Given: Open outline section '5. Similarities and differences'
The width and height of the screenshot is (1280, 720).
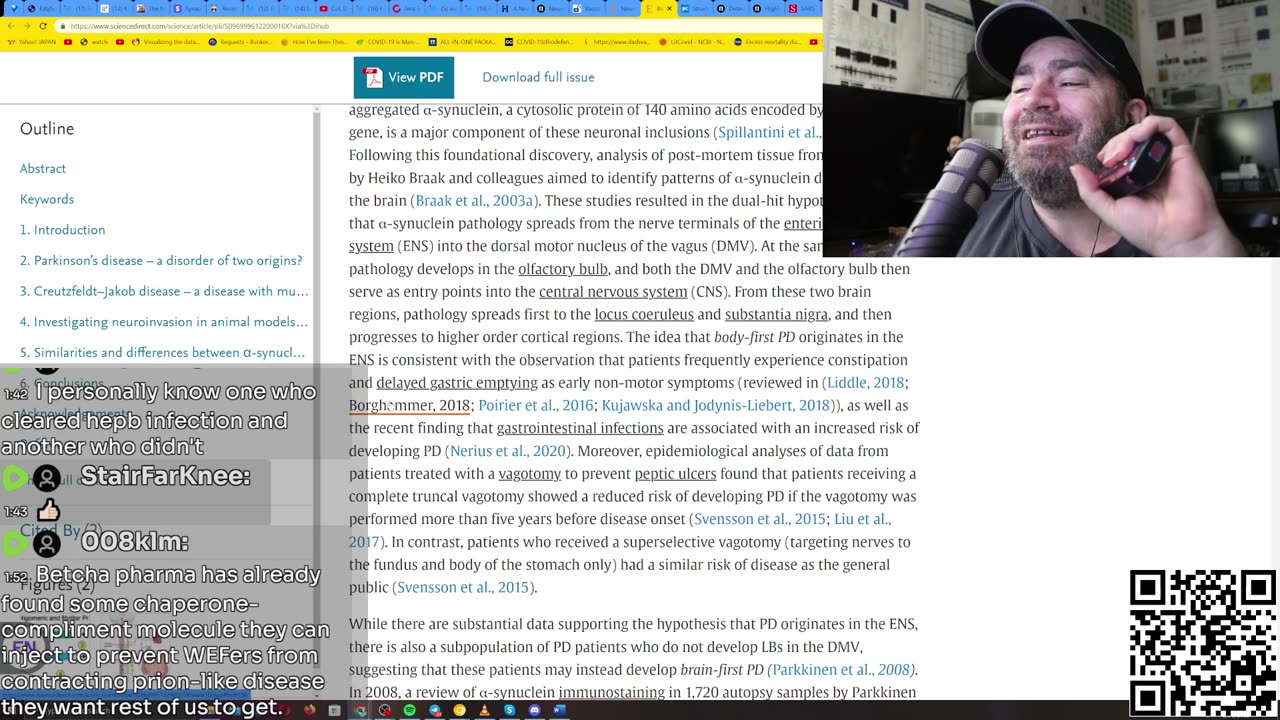Looking at the screenshot, I should pos(163,352).
